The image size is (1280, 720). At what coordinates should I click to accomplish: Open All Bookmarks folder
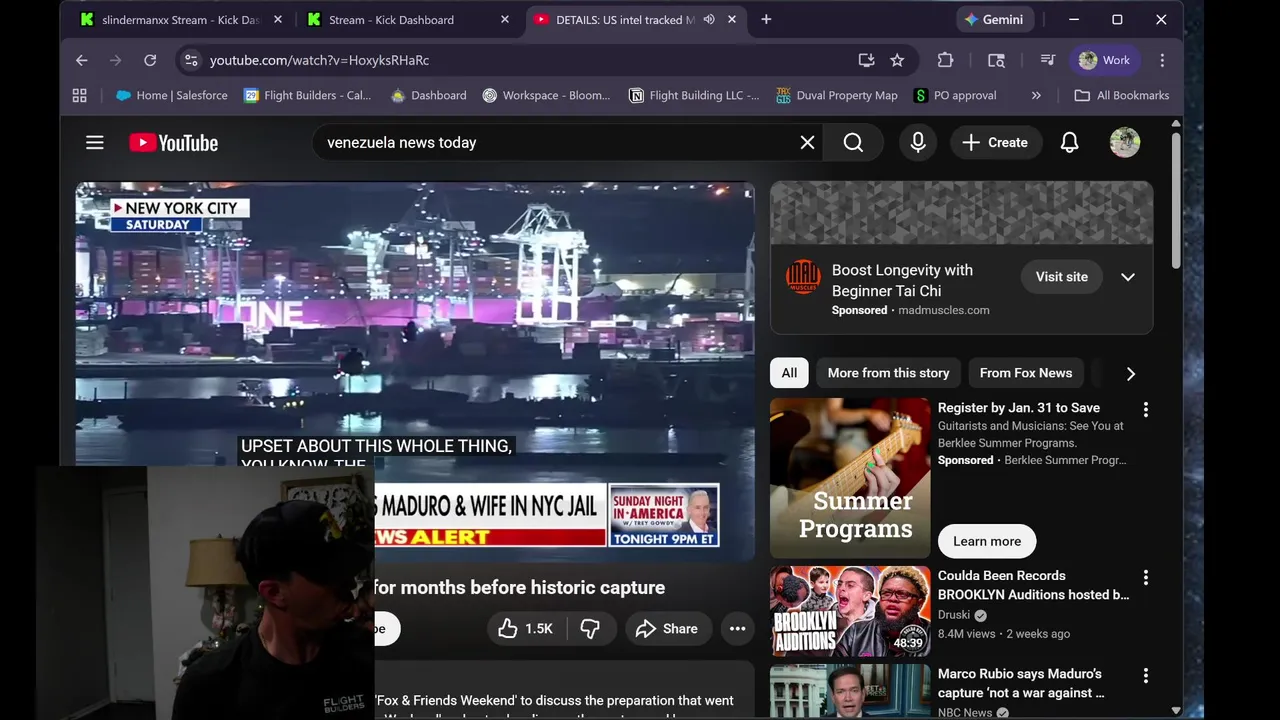(1121, 96)
